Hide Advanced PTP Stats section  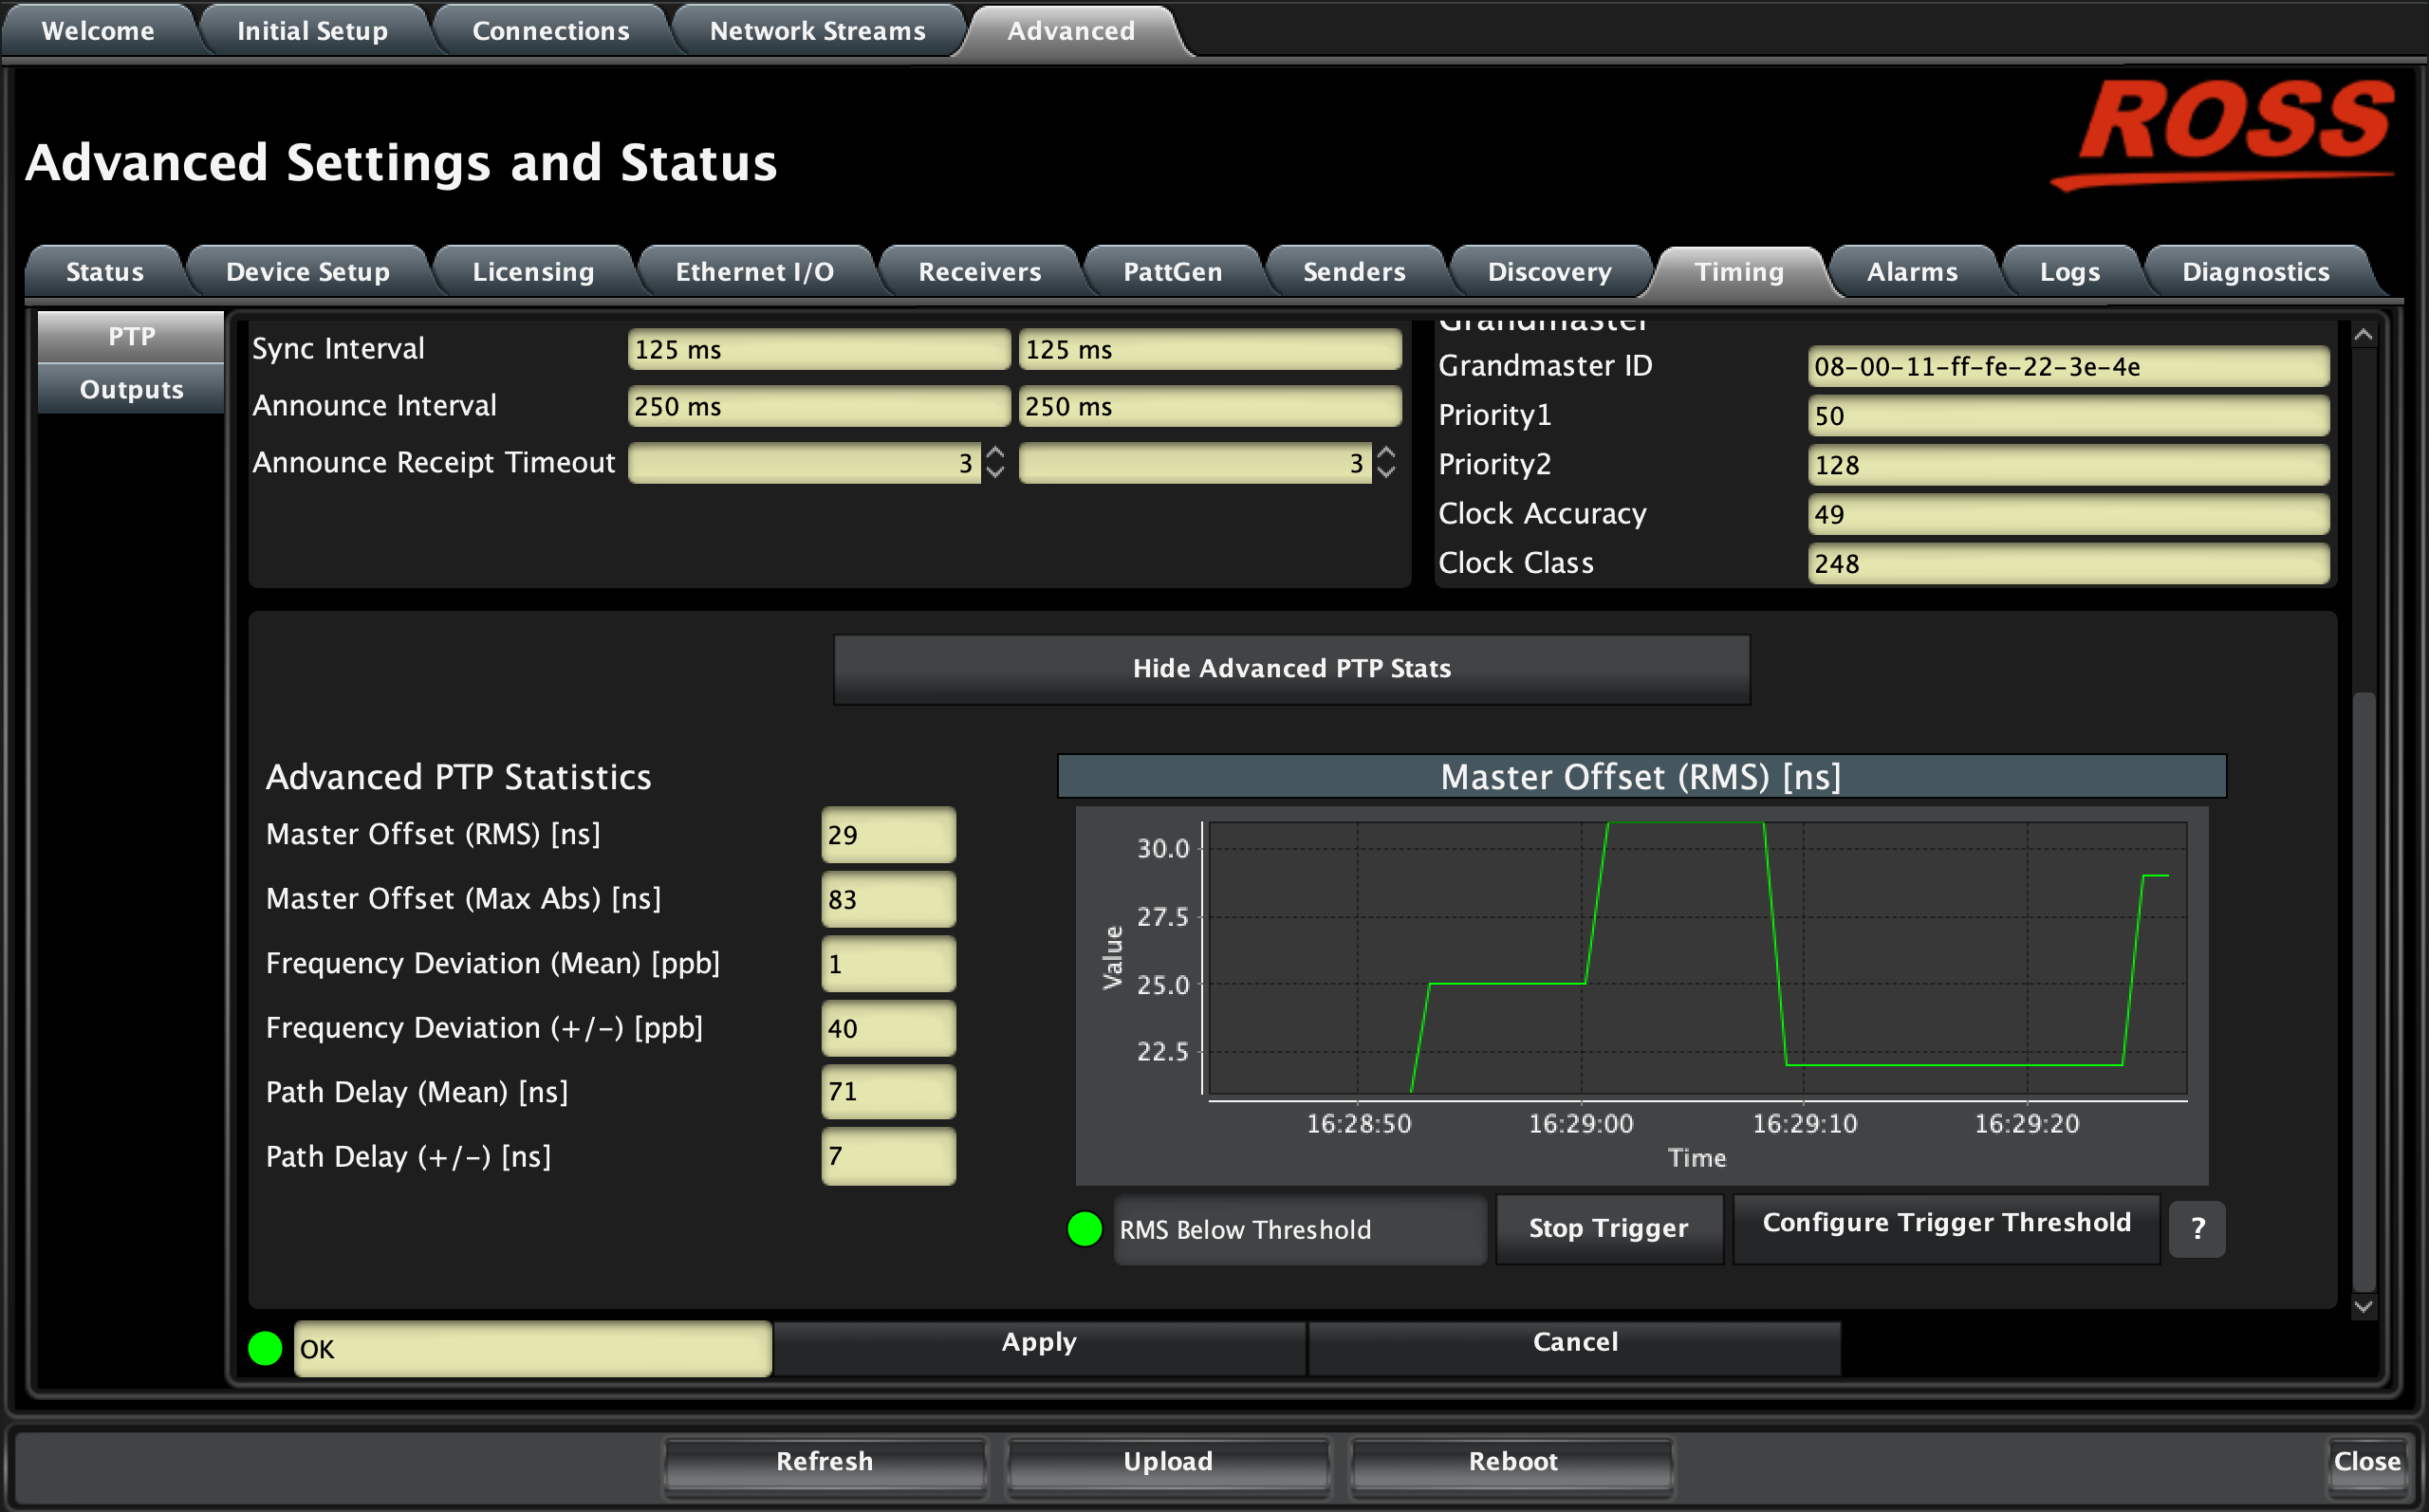click(1291, 668)
